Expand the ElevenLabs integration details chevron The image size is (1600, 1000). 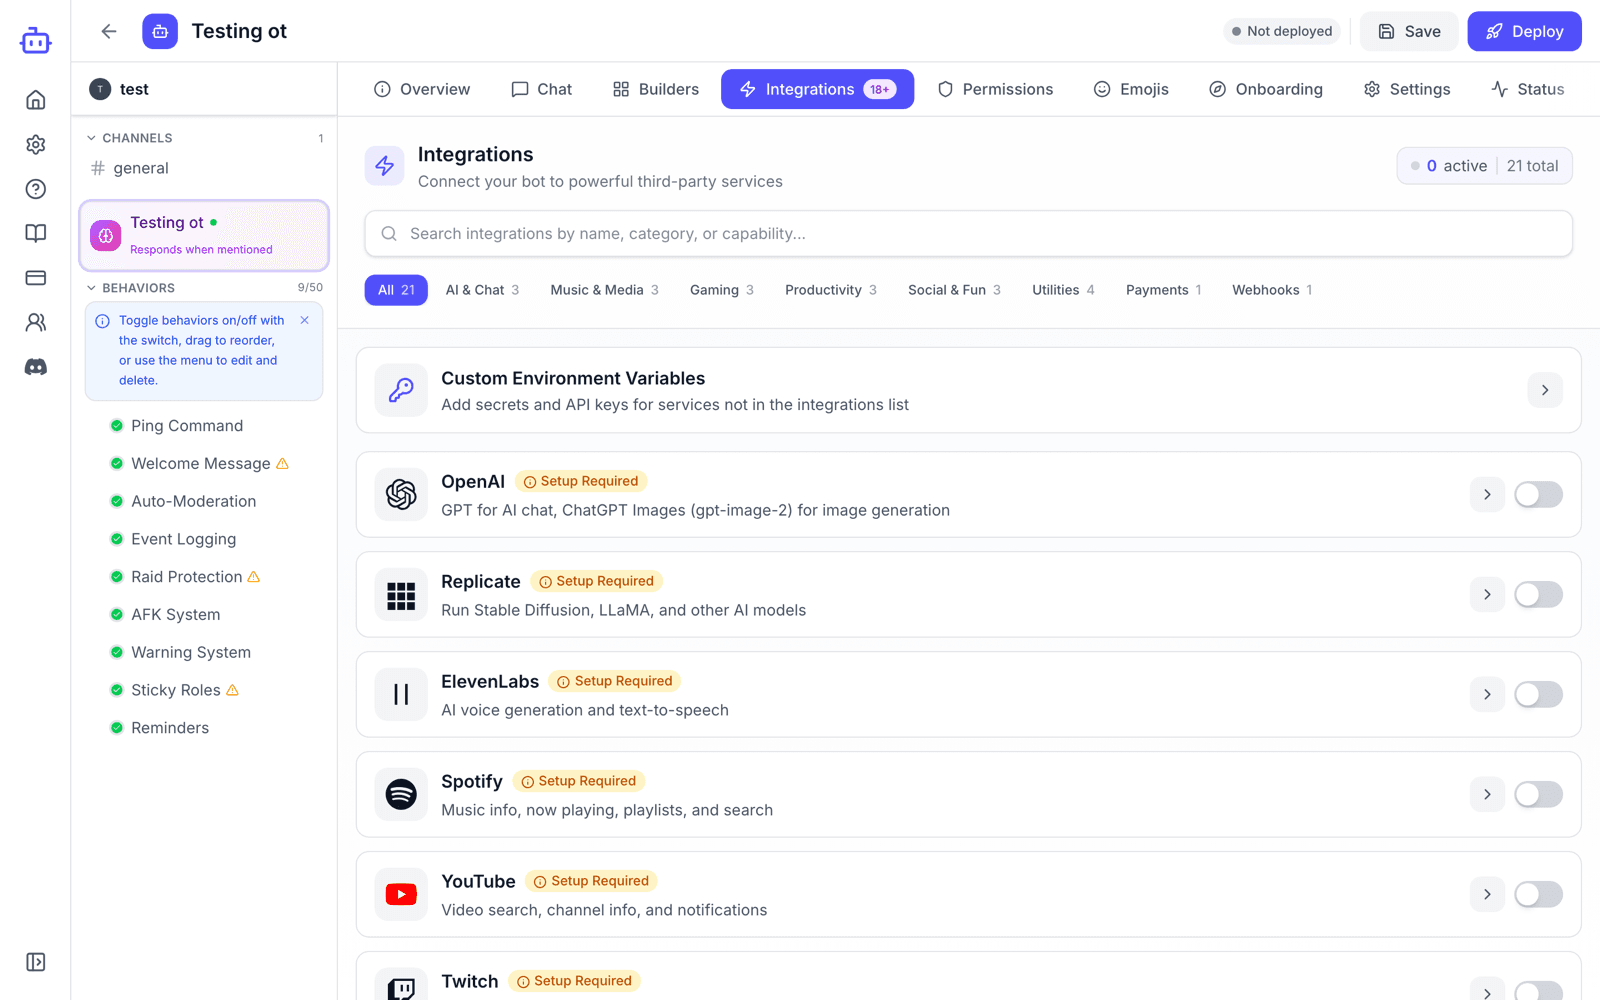(x=1487, y=694)
